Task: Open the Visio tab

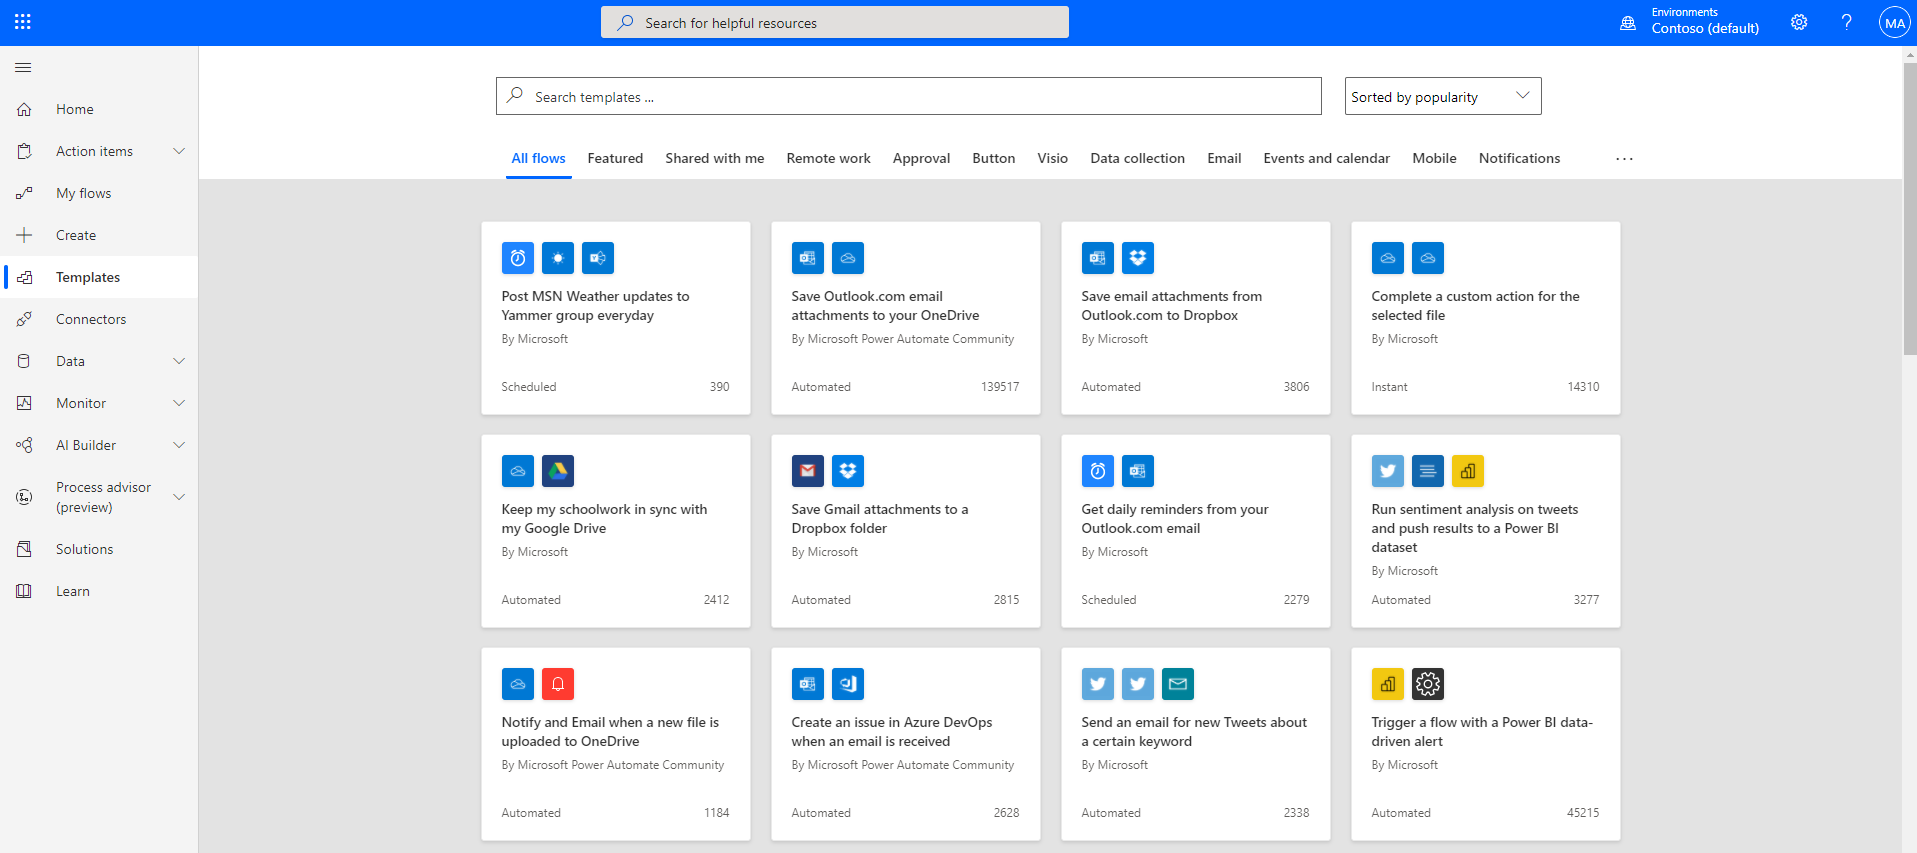Action: click(x=1052, y=158)
